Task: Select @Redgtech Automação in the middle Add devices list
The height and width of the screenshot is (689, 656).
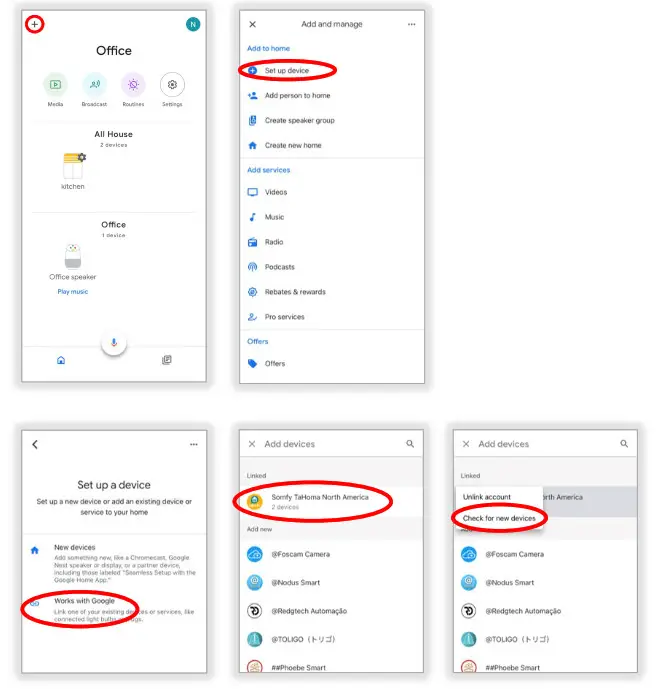Action: [x=331, y=611]
